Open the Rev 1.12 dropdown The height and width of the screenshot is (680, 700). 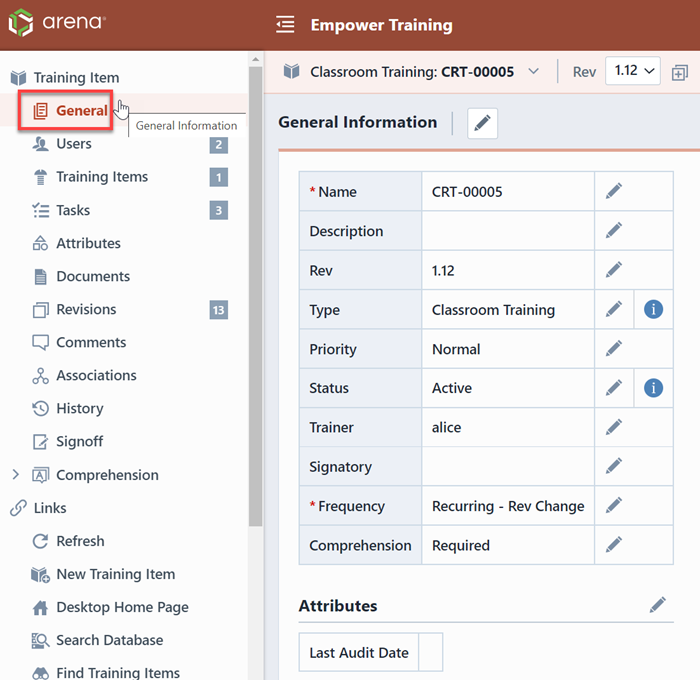click(633, 71)
